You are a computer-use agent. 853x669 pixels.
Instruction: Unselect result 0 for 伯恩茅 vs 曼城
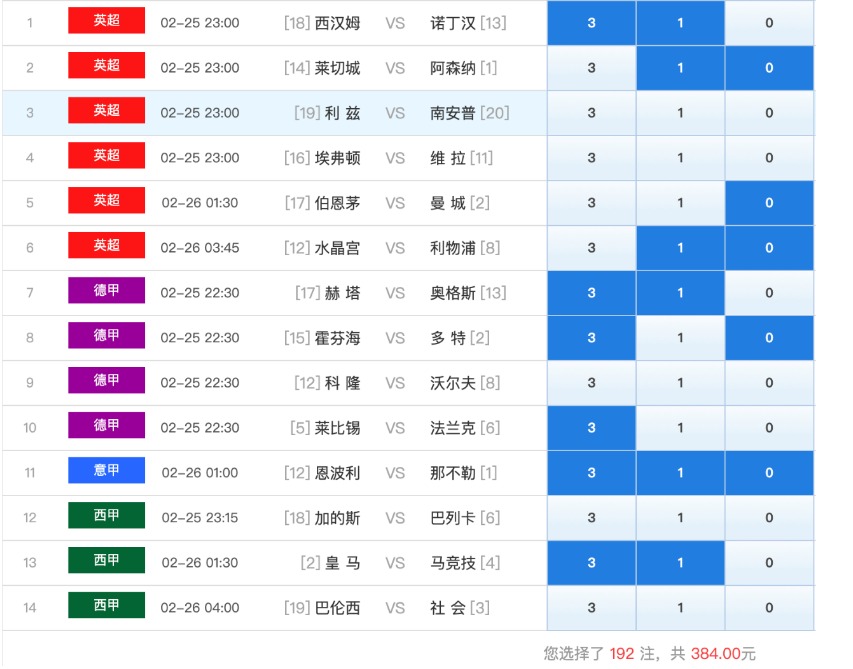(769, 203)
